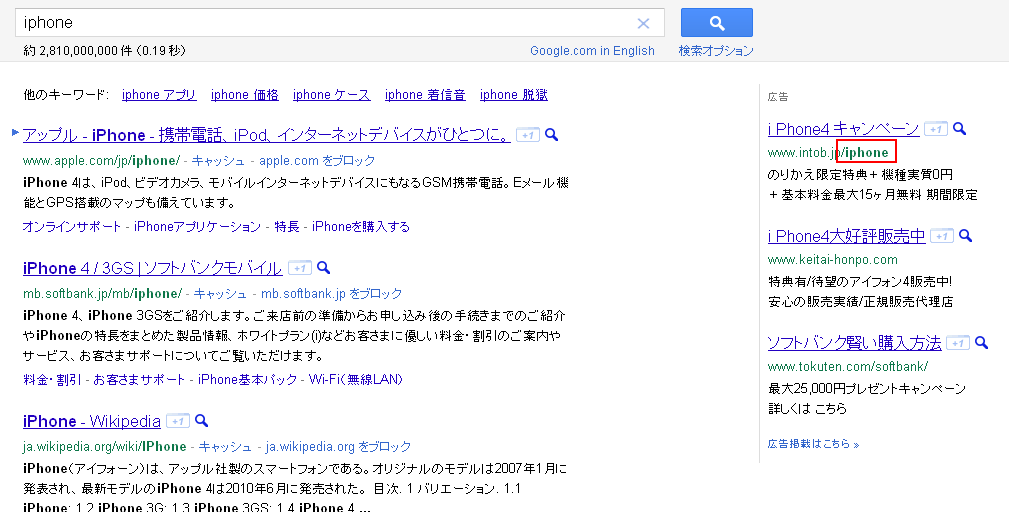Open iPhoneアプリケーション sitelink
1009x512 pixels.
click(197, 226)
